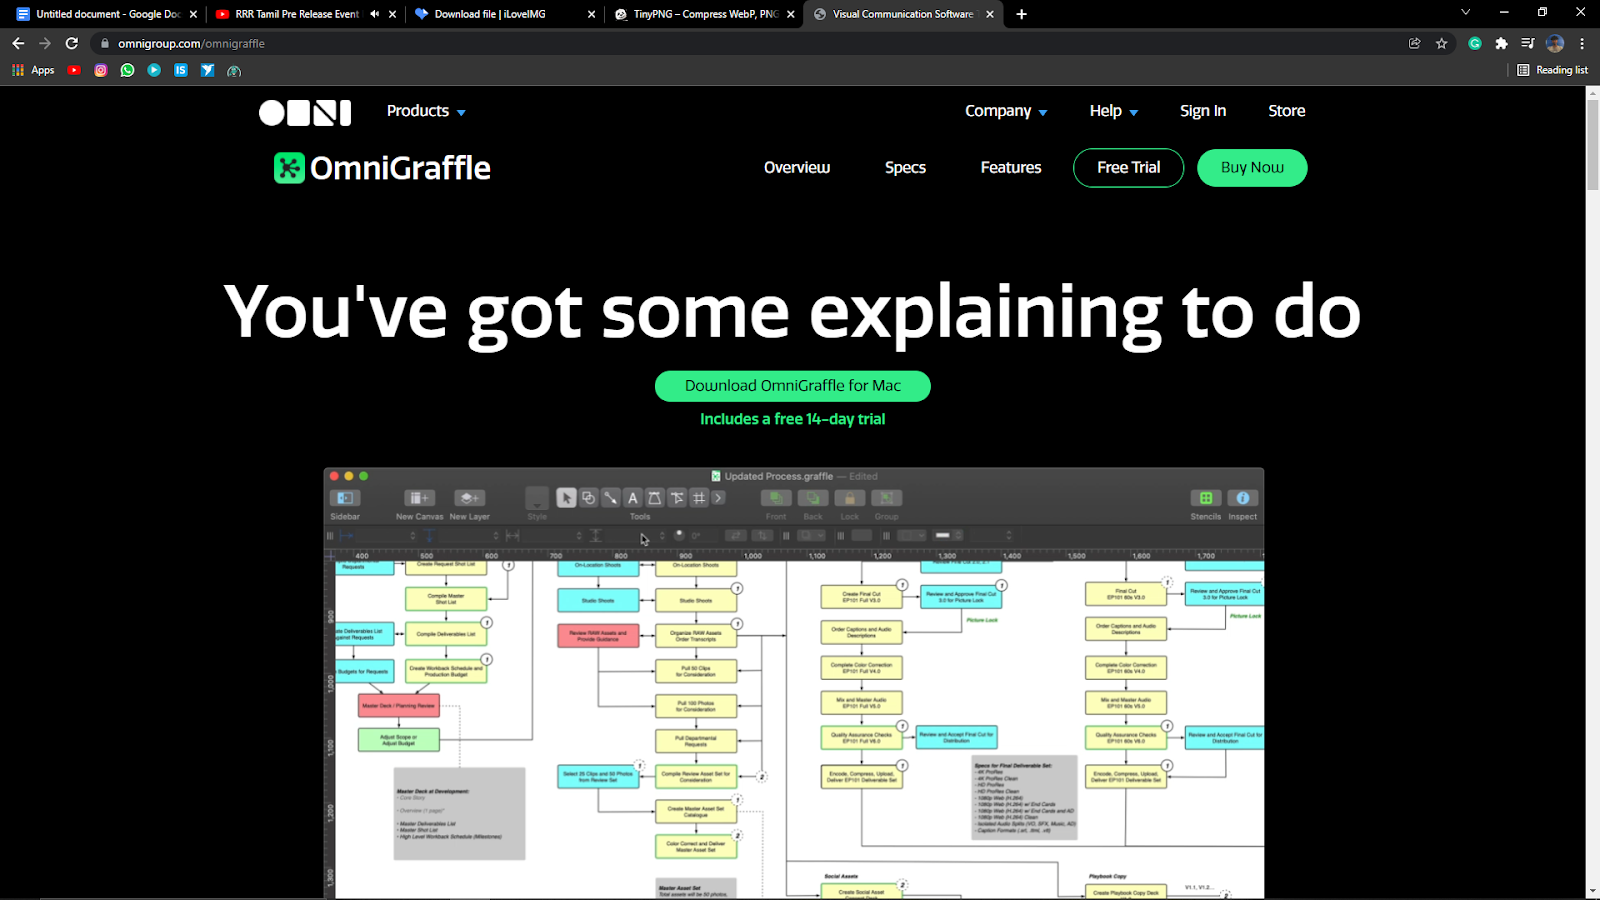Screen dimensions: 1600x900
Task: Download OmniGraffle for Mac
Action: (x=793, y=386)
